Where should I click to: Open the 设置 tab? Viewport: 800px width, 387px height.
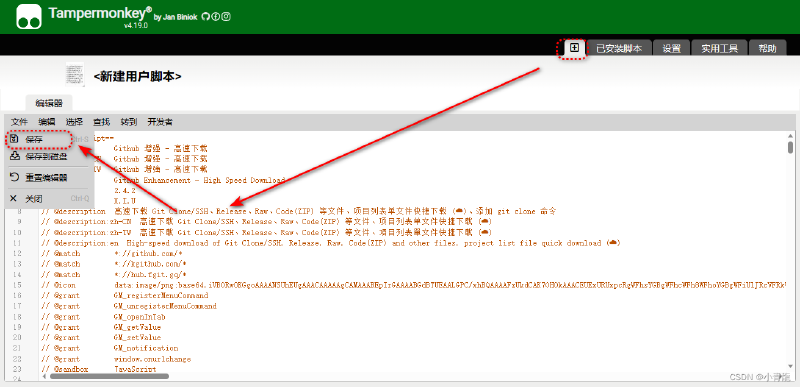(671, 48)
